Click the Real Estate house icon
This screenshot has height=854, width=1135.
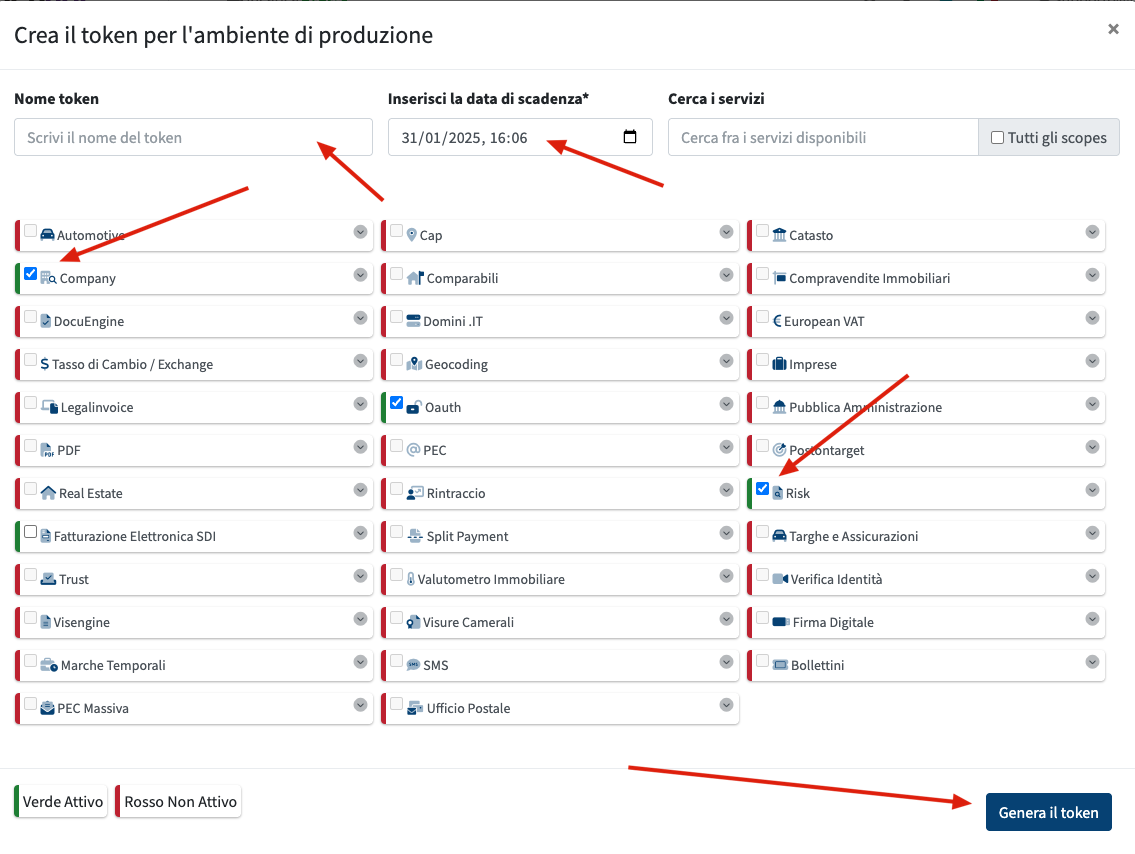click(x=48, y=493)
